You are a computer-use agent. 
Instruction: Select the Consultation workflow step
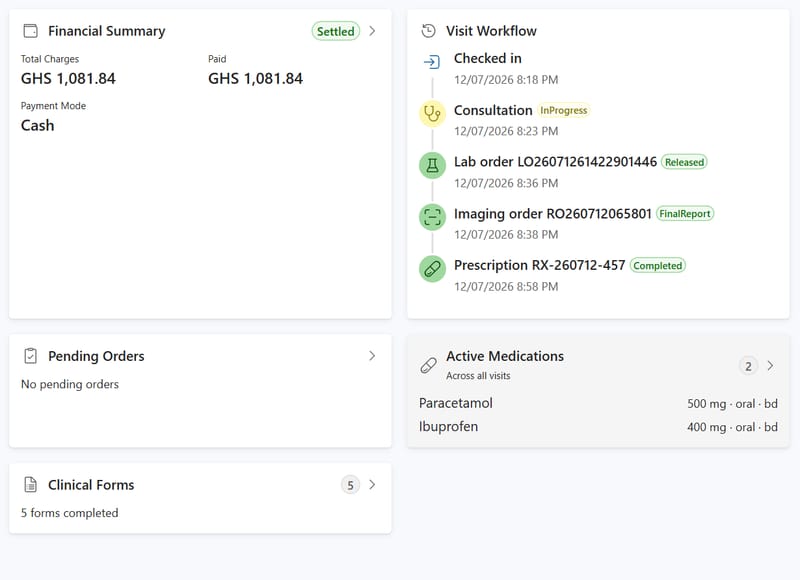[x=493, y=110]
